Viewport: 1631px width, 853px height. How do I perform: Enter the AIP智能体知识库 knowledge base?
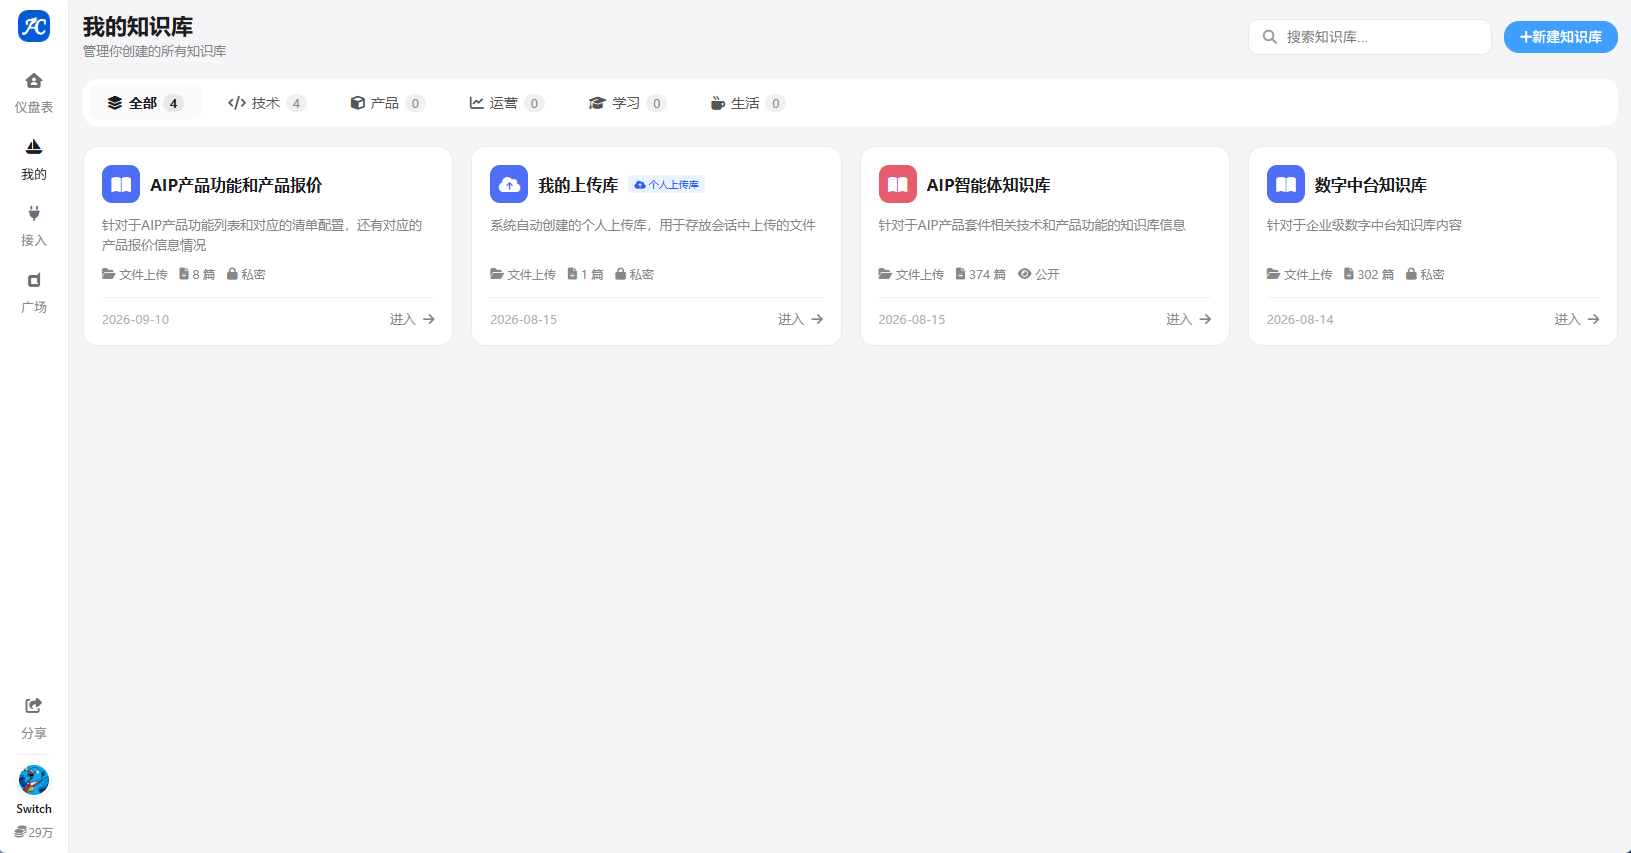click(x=1189, y=319)
